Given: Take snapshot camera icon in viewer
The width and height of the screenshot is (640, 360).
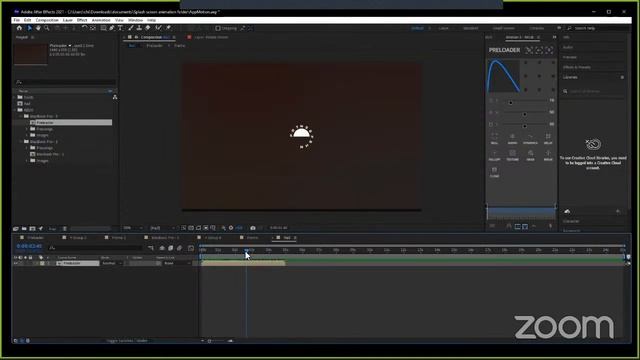Looking at the screenshot, I should pos(253,228).
